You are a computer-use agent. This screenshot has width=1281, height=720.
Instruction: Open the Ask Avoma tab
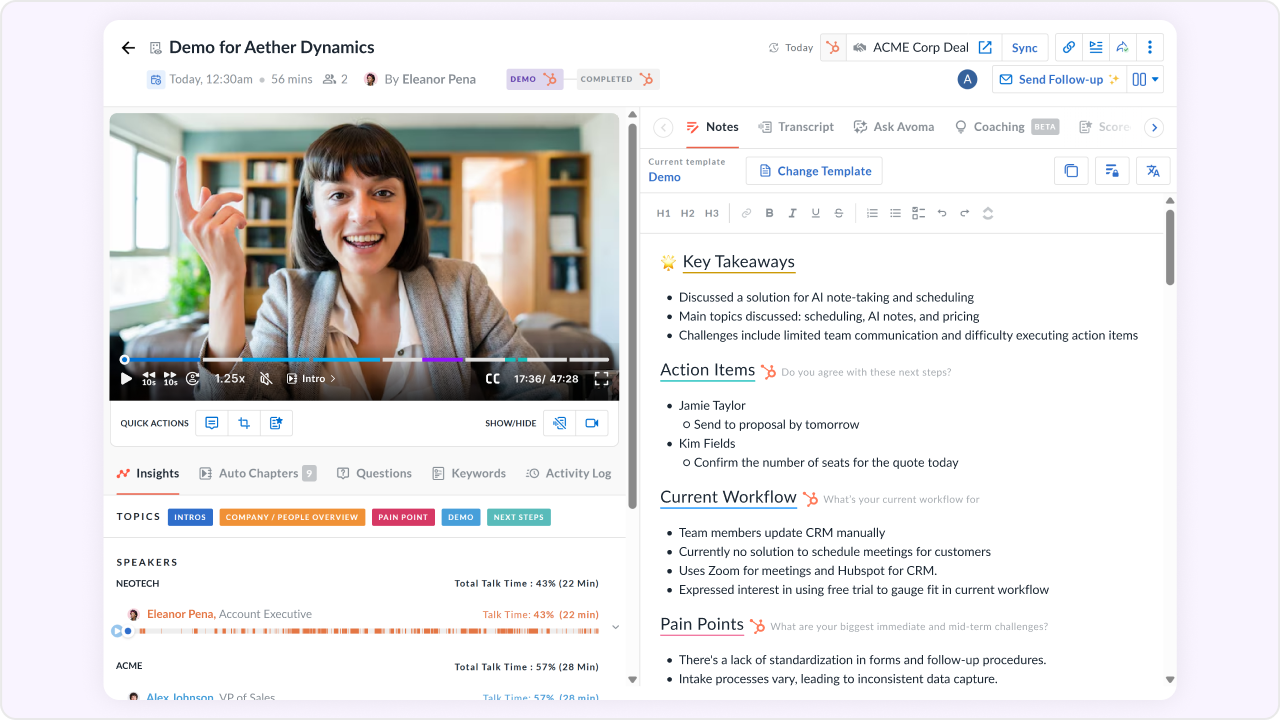coord(894,127)
